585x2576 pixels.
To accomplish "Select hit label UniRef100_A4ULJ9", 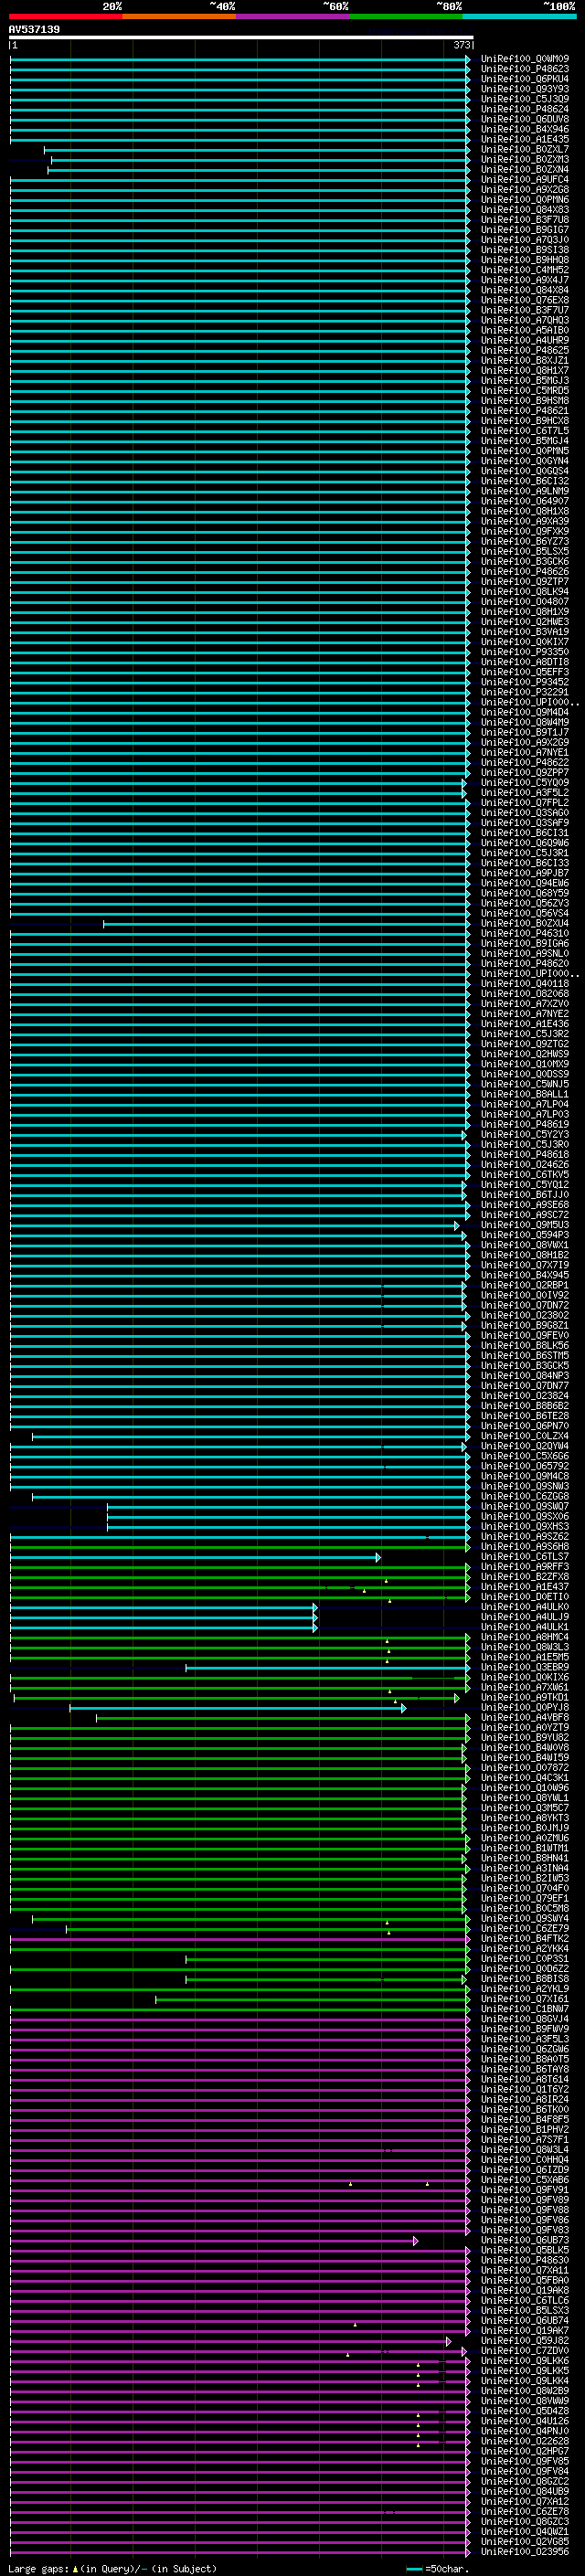I will pyautogui.click(x=525, y=1617).
